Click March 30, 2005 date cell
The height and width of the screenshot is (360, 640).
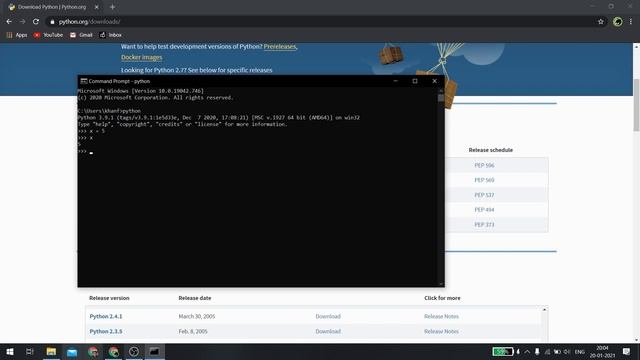197,316
